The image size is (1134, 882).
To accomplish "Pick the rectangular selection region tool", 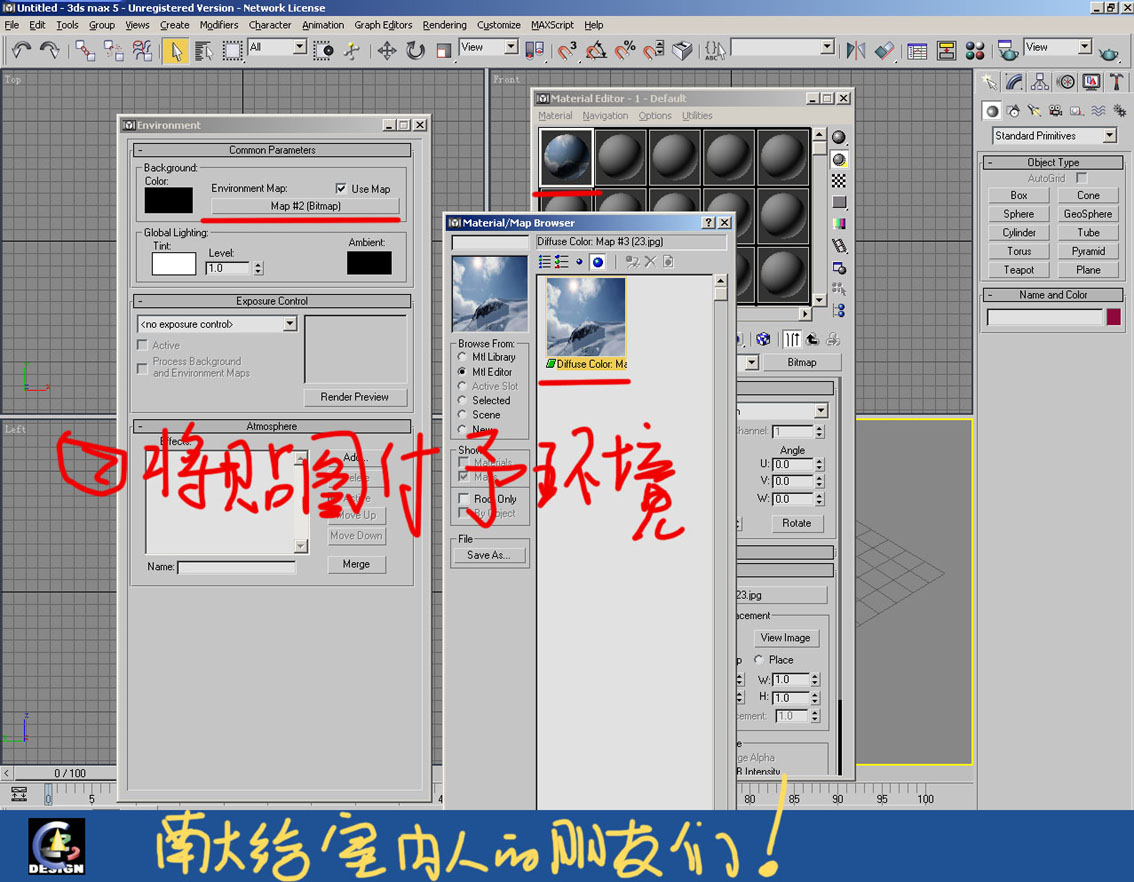I will coord(232,51).
